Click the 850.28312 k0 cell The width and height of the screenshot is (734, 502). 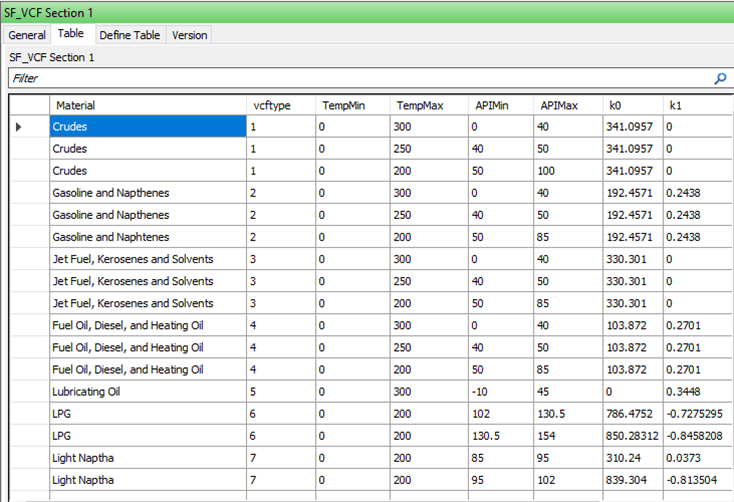pos(633,436)
